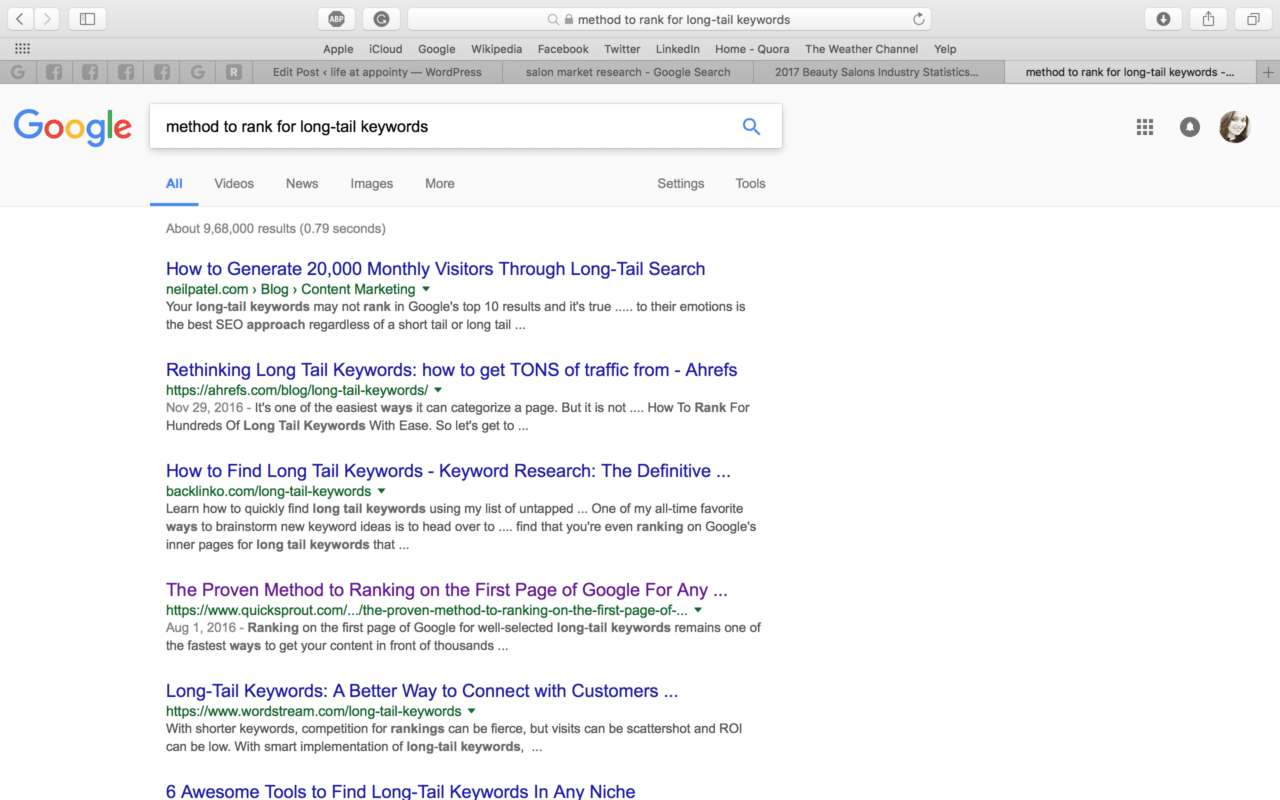The width and height of the screenshot is (1280, 800).
Task: Open Top Sites grid in Favorites bar
Action: point(22,49)
